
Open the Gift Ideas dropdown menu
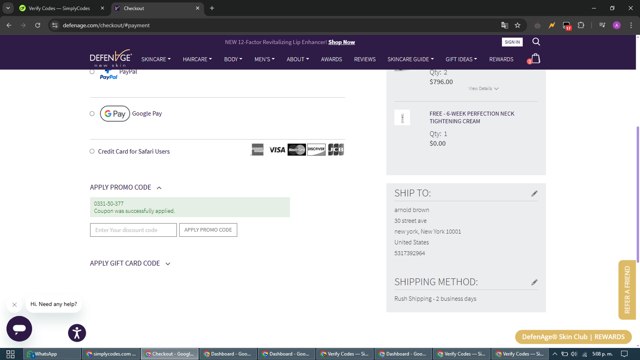461,59
